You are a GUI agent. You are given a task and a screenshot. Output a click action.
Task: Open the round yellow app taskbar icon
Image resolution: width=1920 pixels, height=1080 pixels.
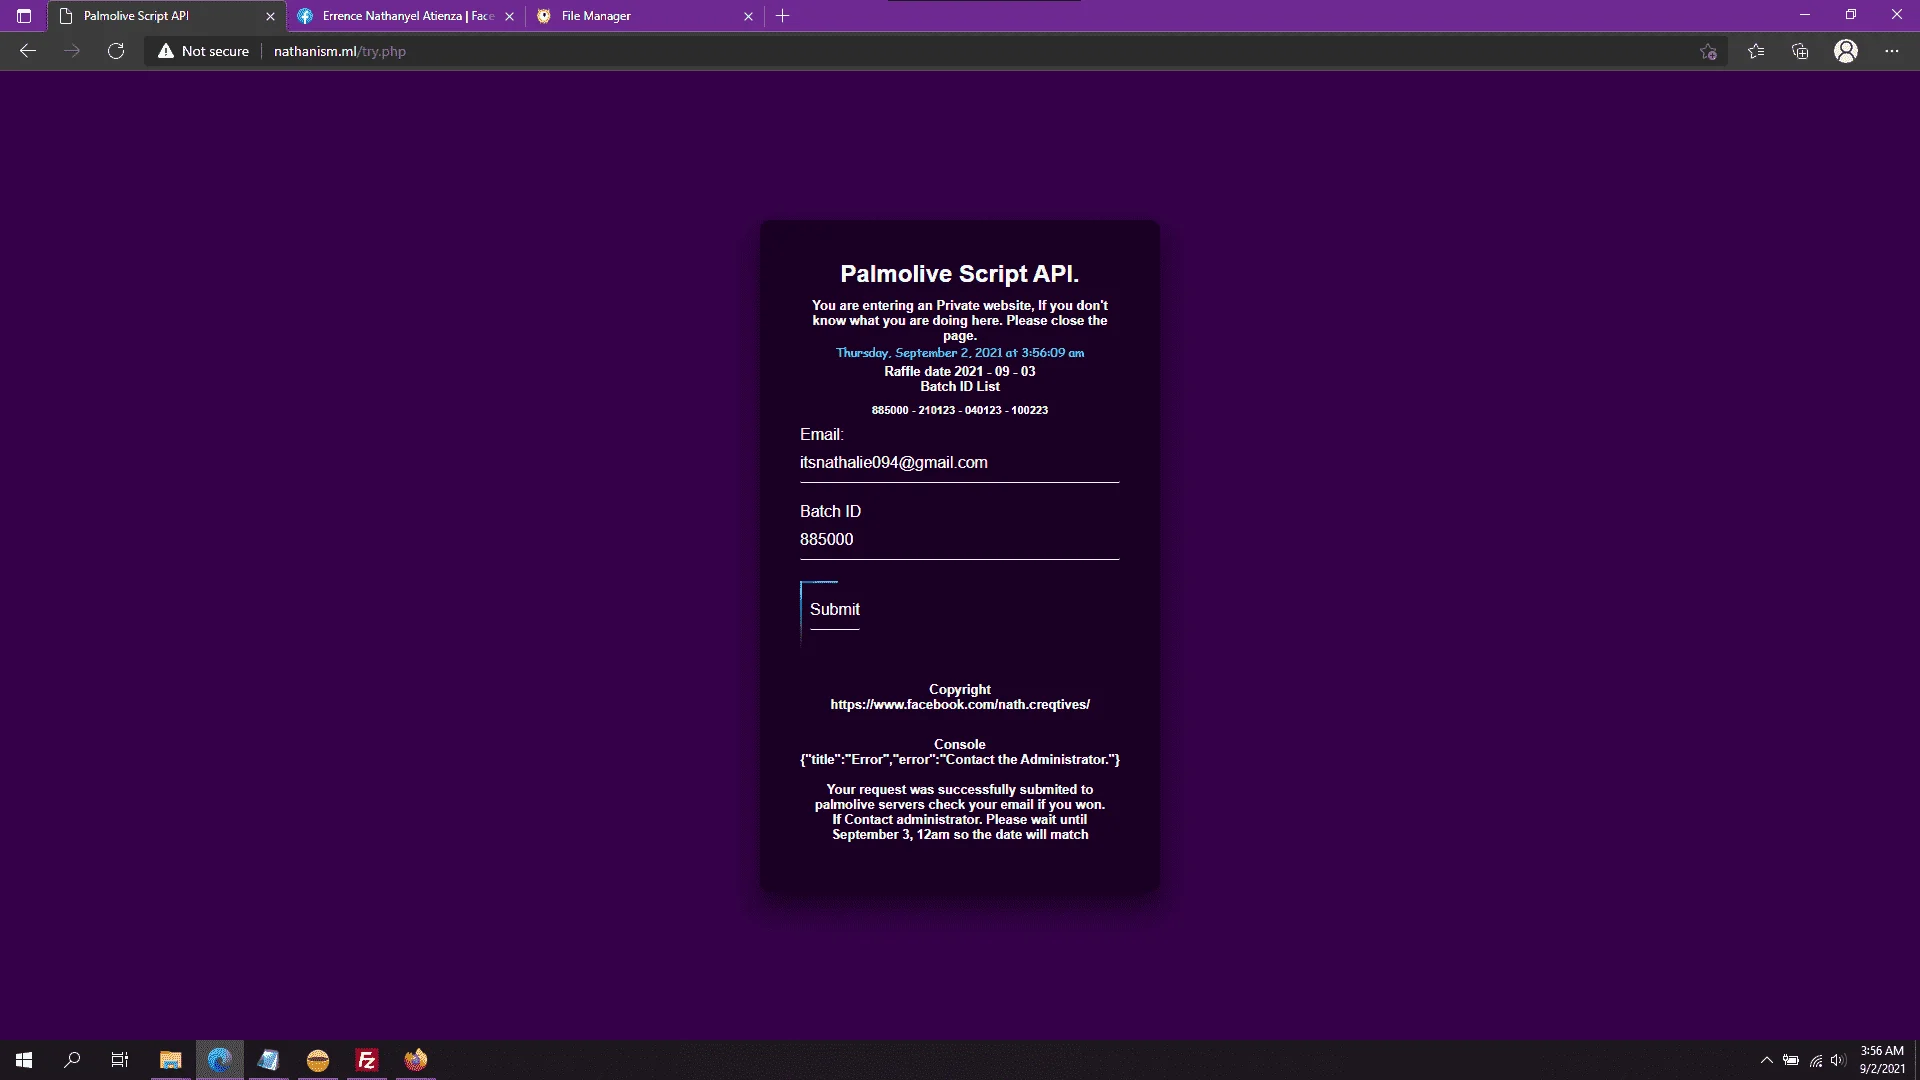[x=318, y=1060]
